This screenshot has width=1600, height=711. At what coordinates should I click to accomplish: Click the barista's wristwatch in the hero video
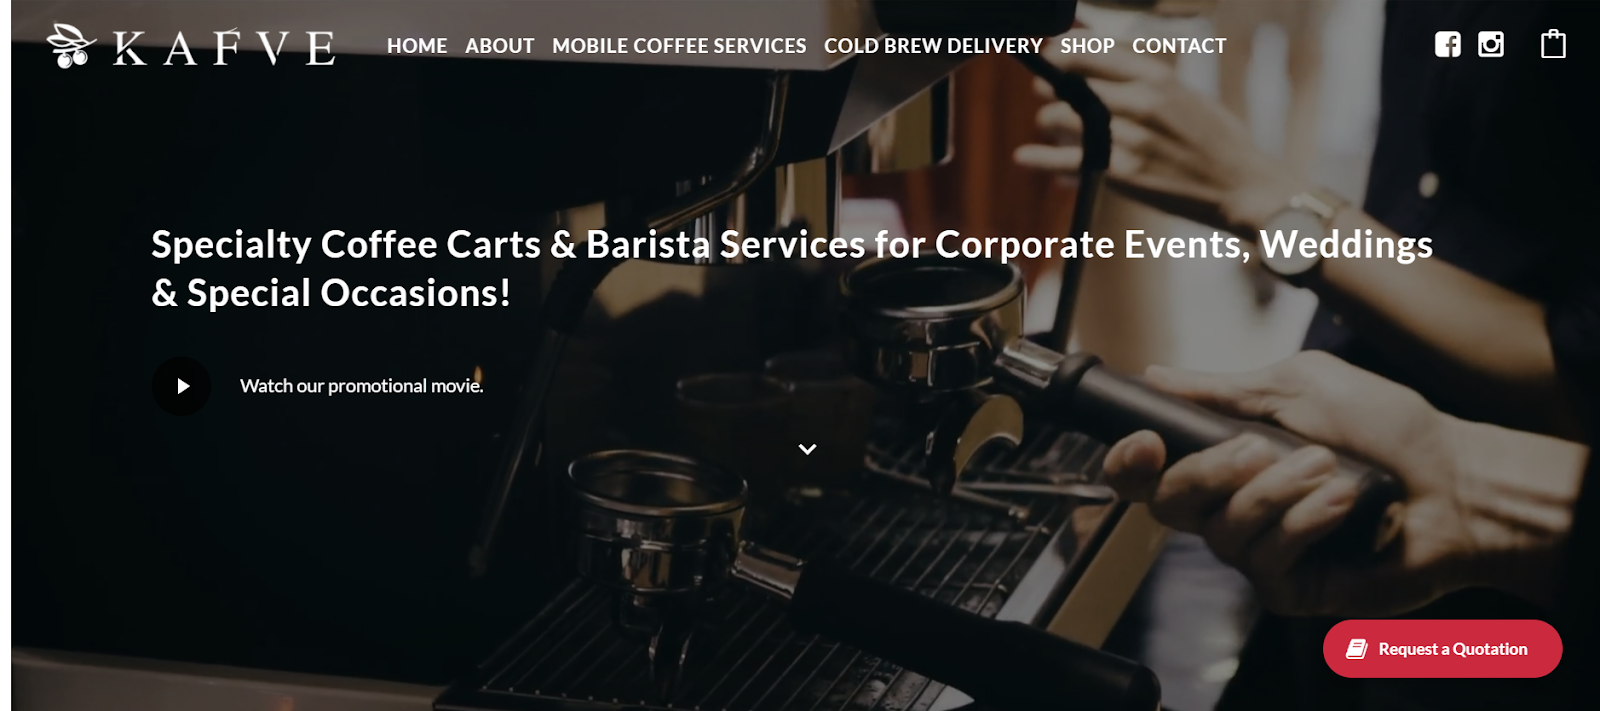pos(1300,216)
